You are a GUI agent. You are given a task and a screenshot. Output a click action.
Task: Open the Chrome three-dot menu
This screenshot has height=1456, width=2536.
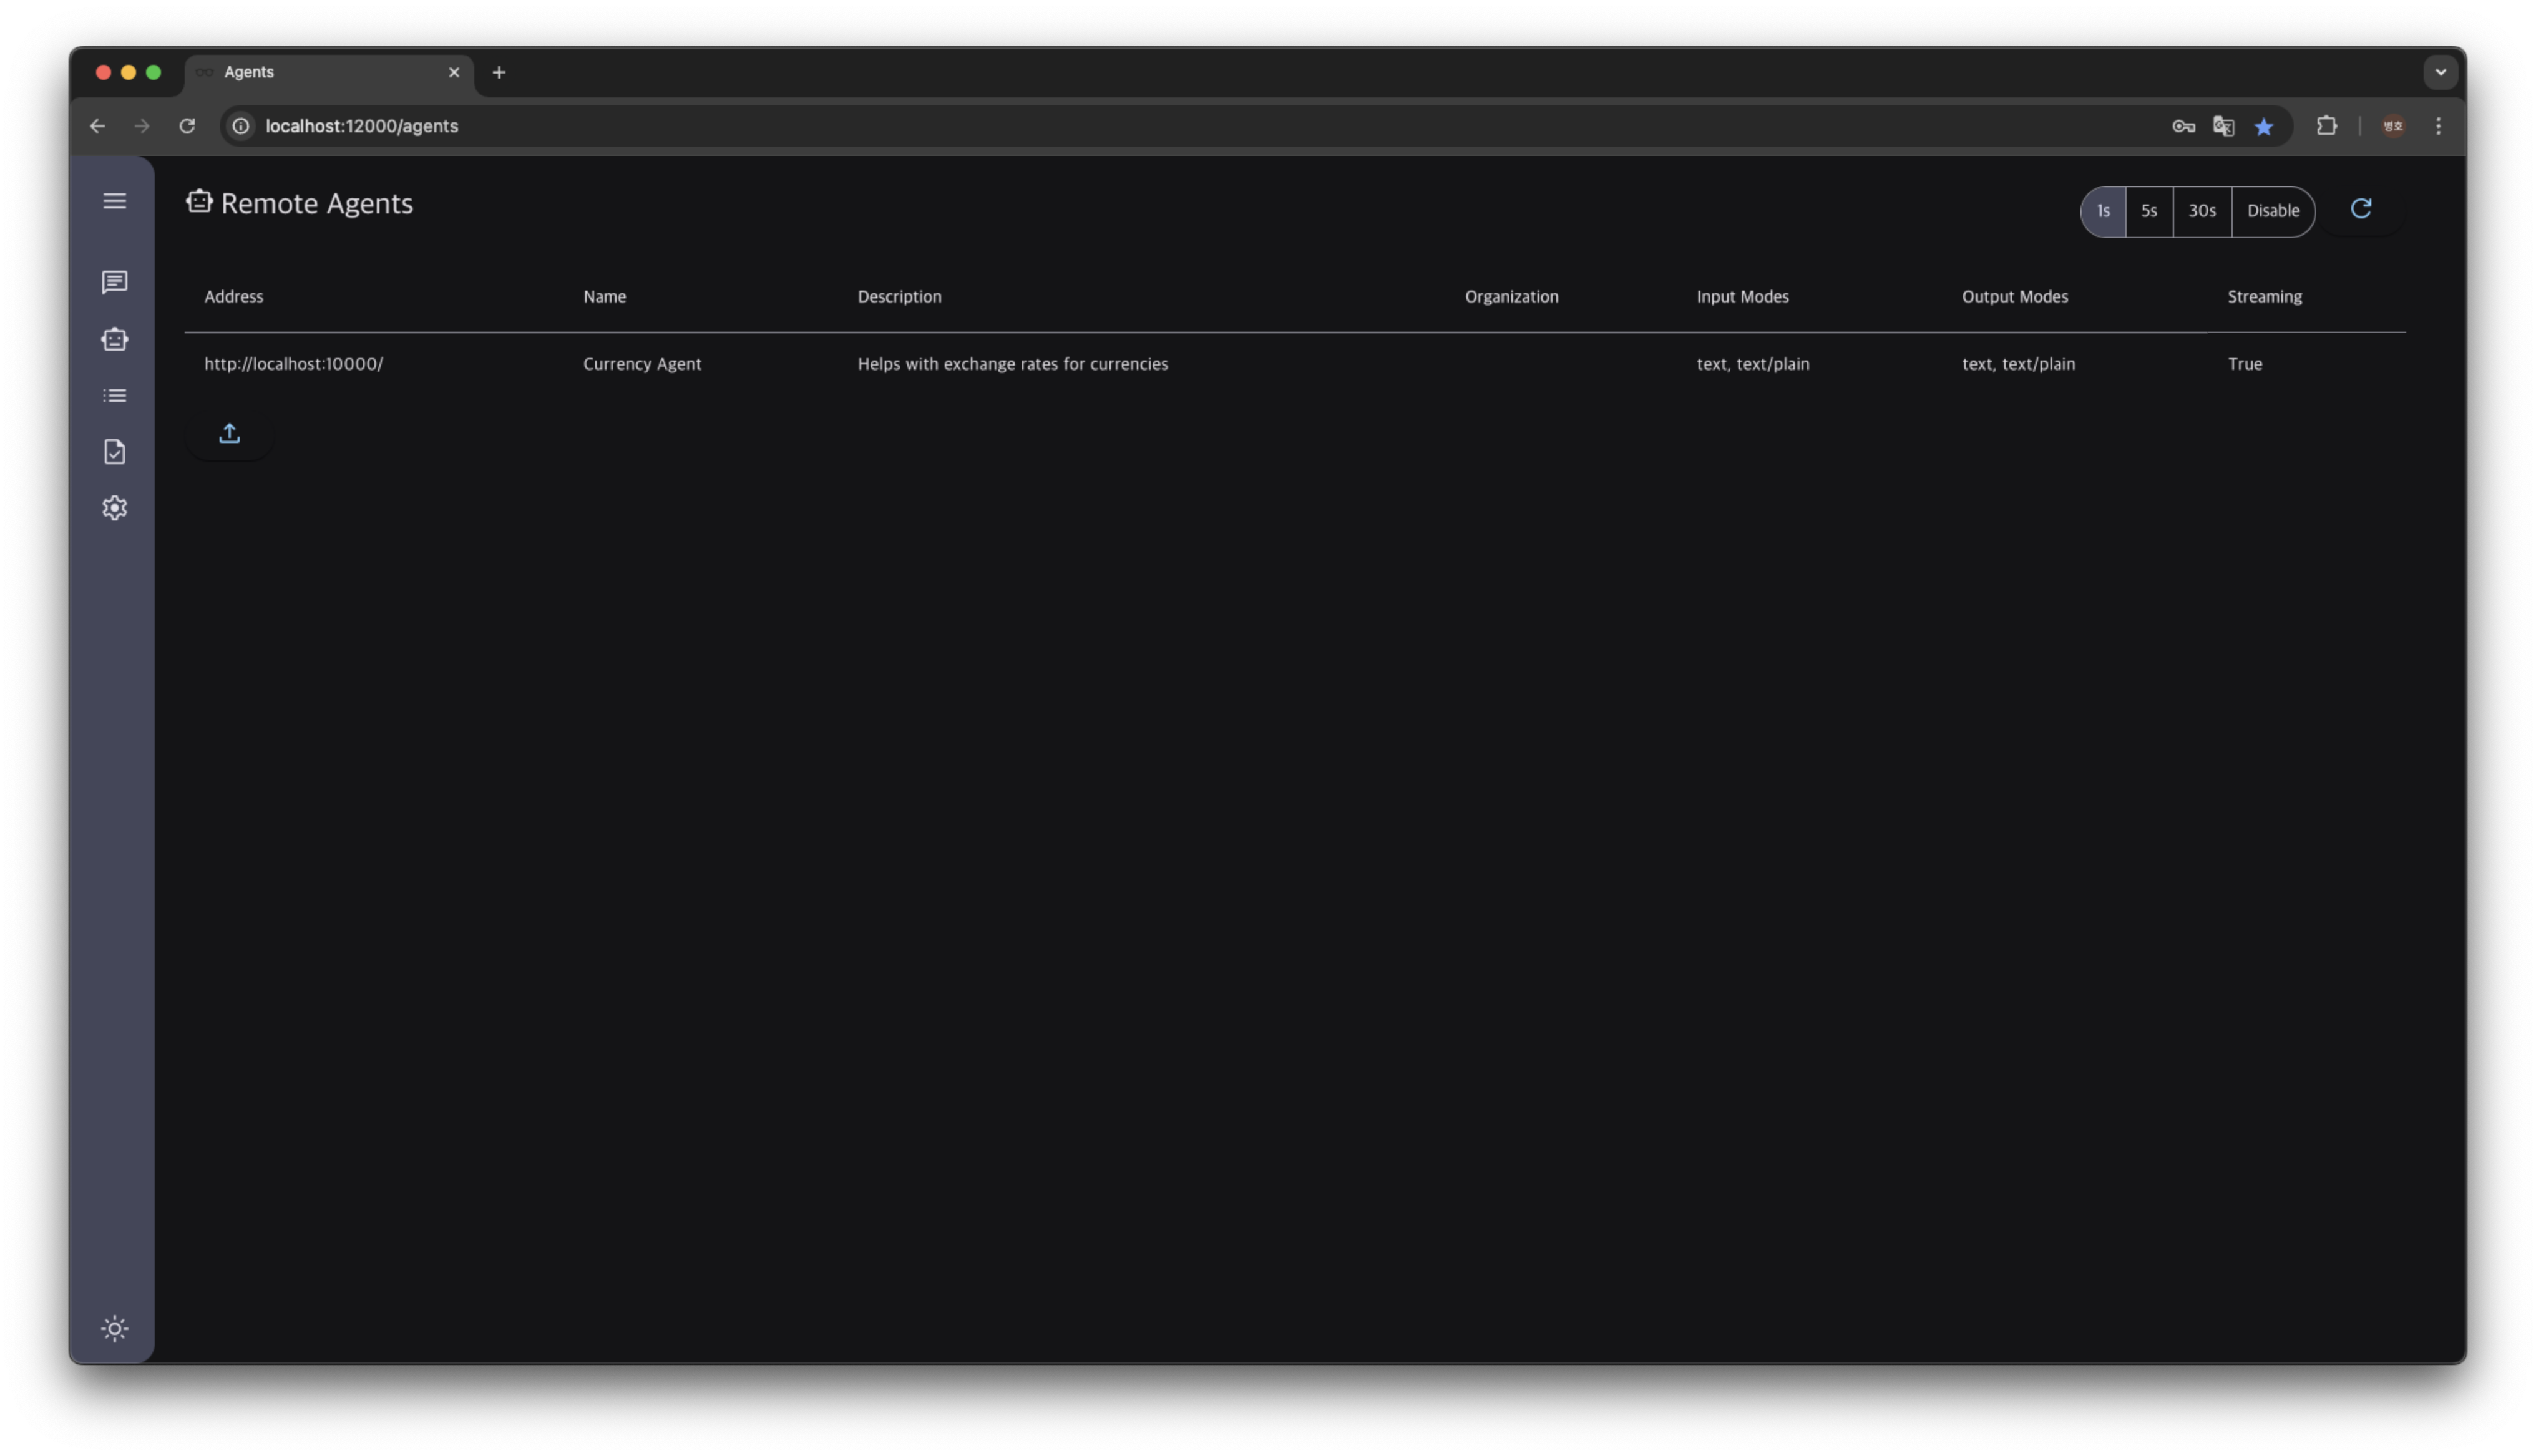click(2438, 126)
